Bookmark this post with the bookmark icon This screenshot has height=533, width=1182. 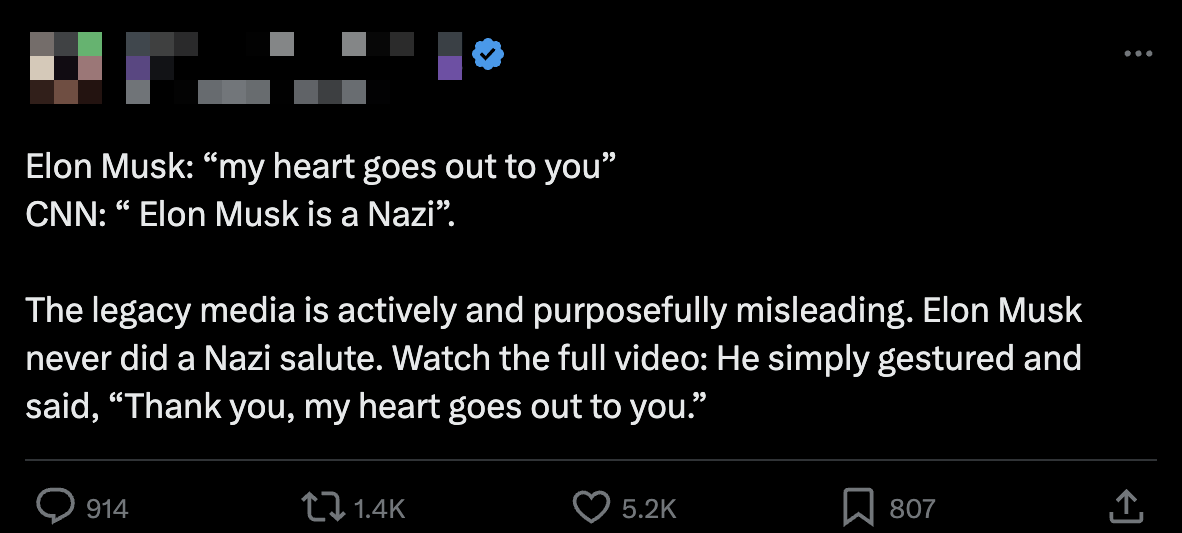859,506
